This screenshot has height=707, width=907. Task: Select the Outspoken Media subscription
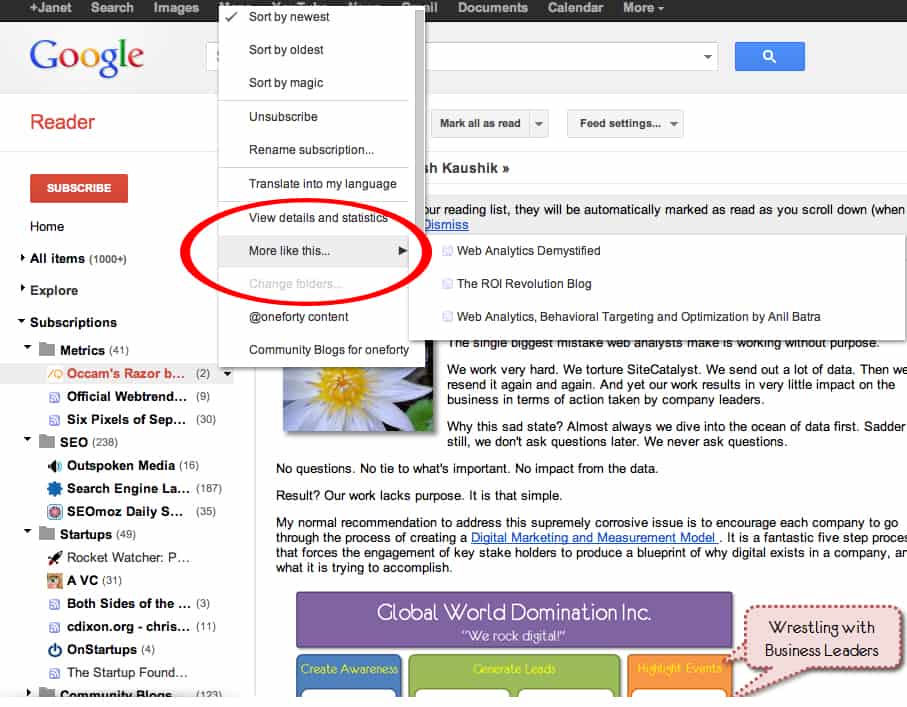tap(120, 466)
